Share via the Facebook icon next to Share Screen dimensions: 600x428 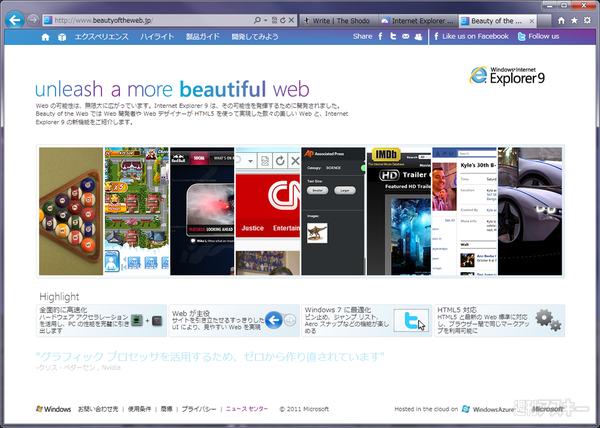tap(381, 37)
